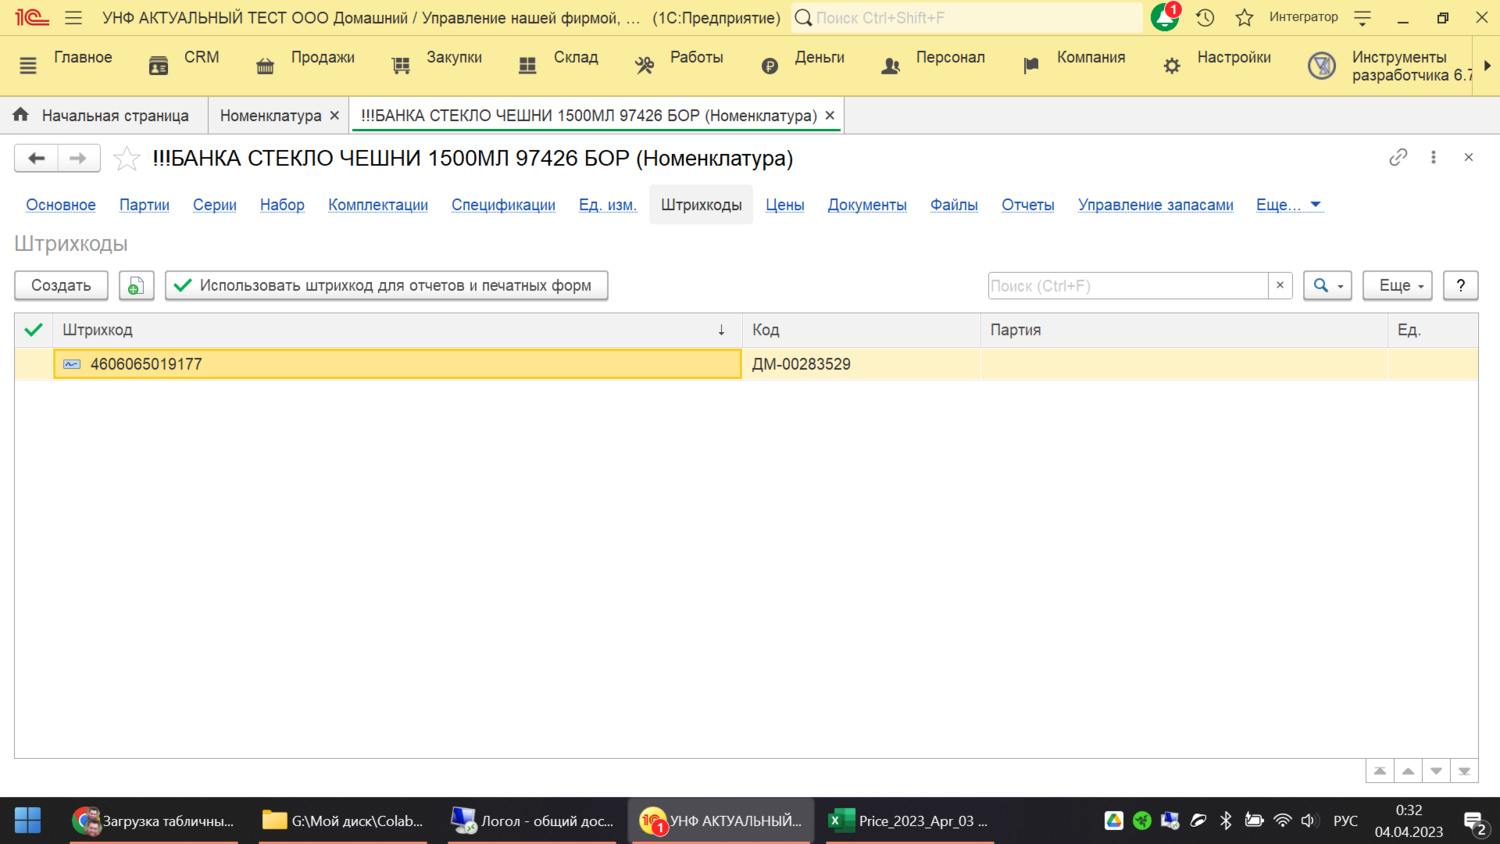Open the history clock icon
The height and width of the screenshot is (844, 1500).
click(x=1205, y=18)
